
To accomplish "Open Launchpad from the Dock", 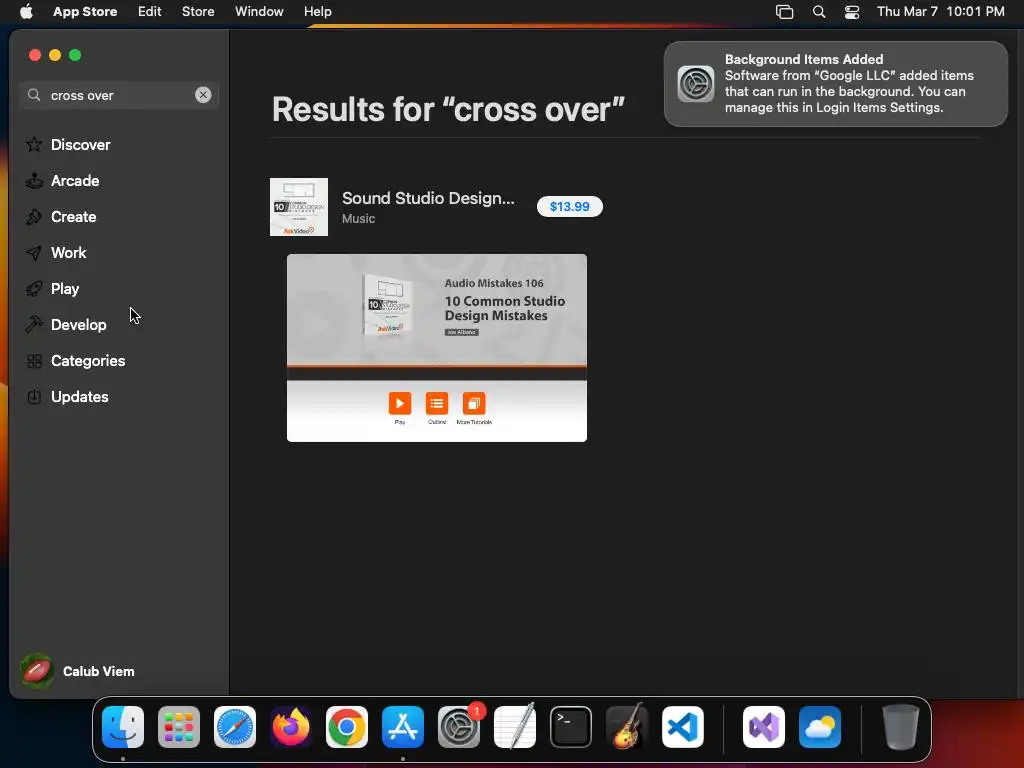I will [x=179, y=727].
